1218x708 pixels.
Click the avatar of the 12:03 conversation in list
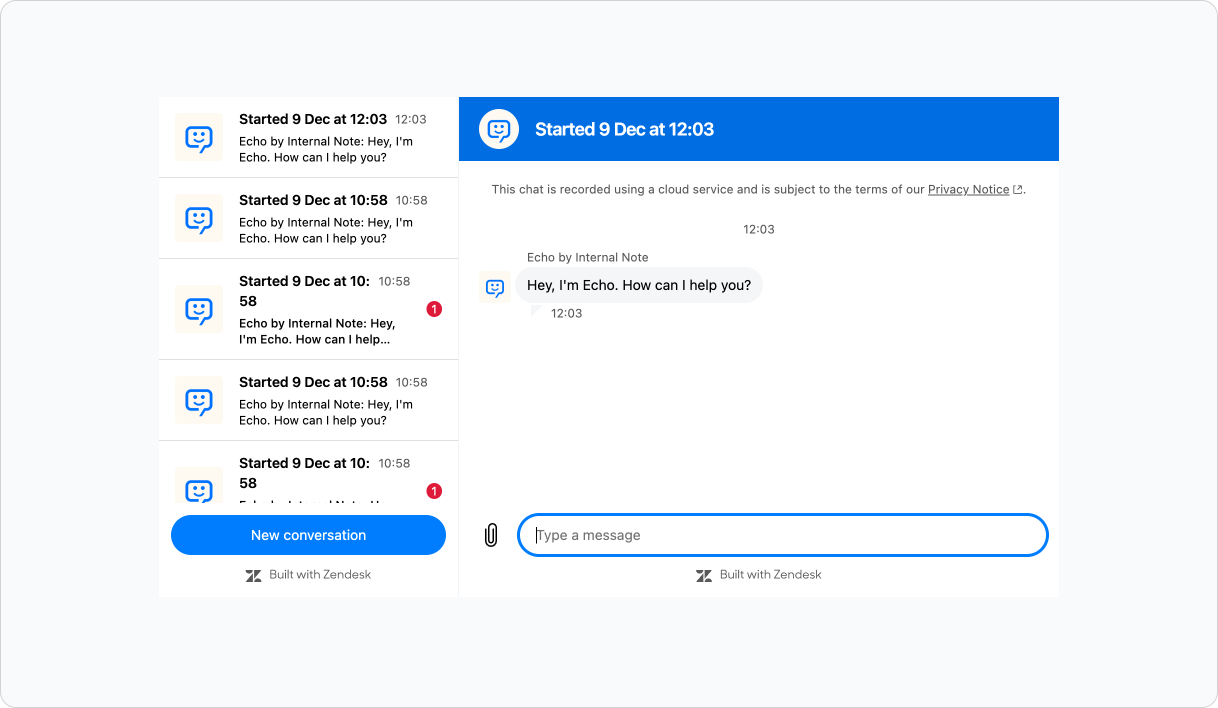coord(199,138)
